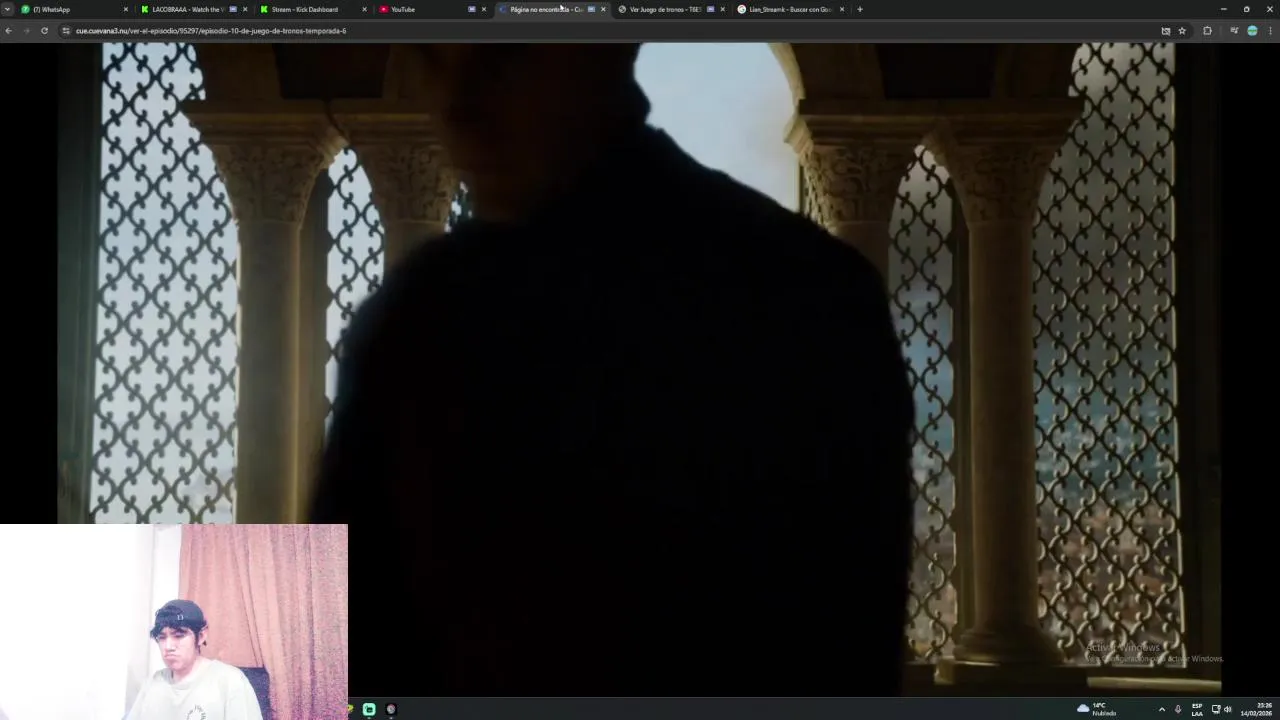1280x720 pixels.
Task: Switch to the WhatsApp tab
Action: [x=75, y=9]
